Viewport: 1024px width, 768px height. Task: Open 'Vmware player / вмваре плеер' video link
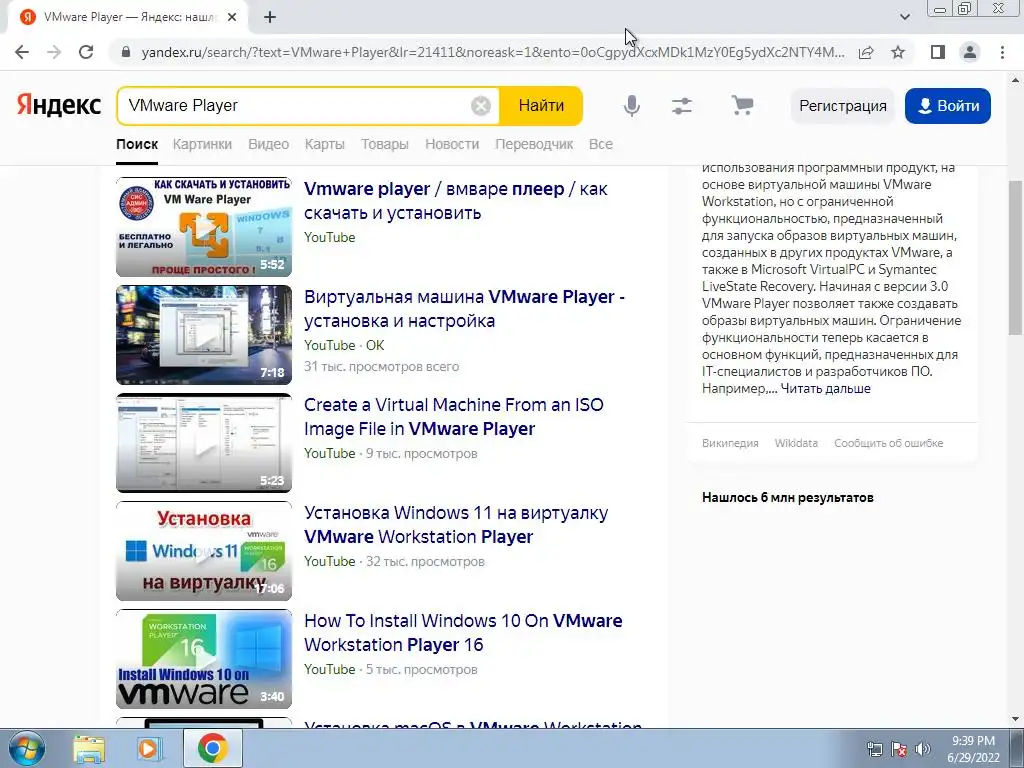pos(456,200)
